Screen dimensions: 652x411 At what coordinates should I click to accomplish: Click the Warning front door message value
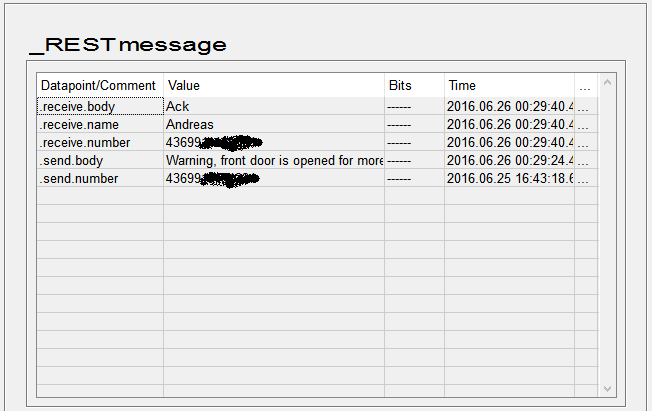(273, 160)
